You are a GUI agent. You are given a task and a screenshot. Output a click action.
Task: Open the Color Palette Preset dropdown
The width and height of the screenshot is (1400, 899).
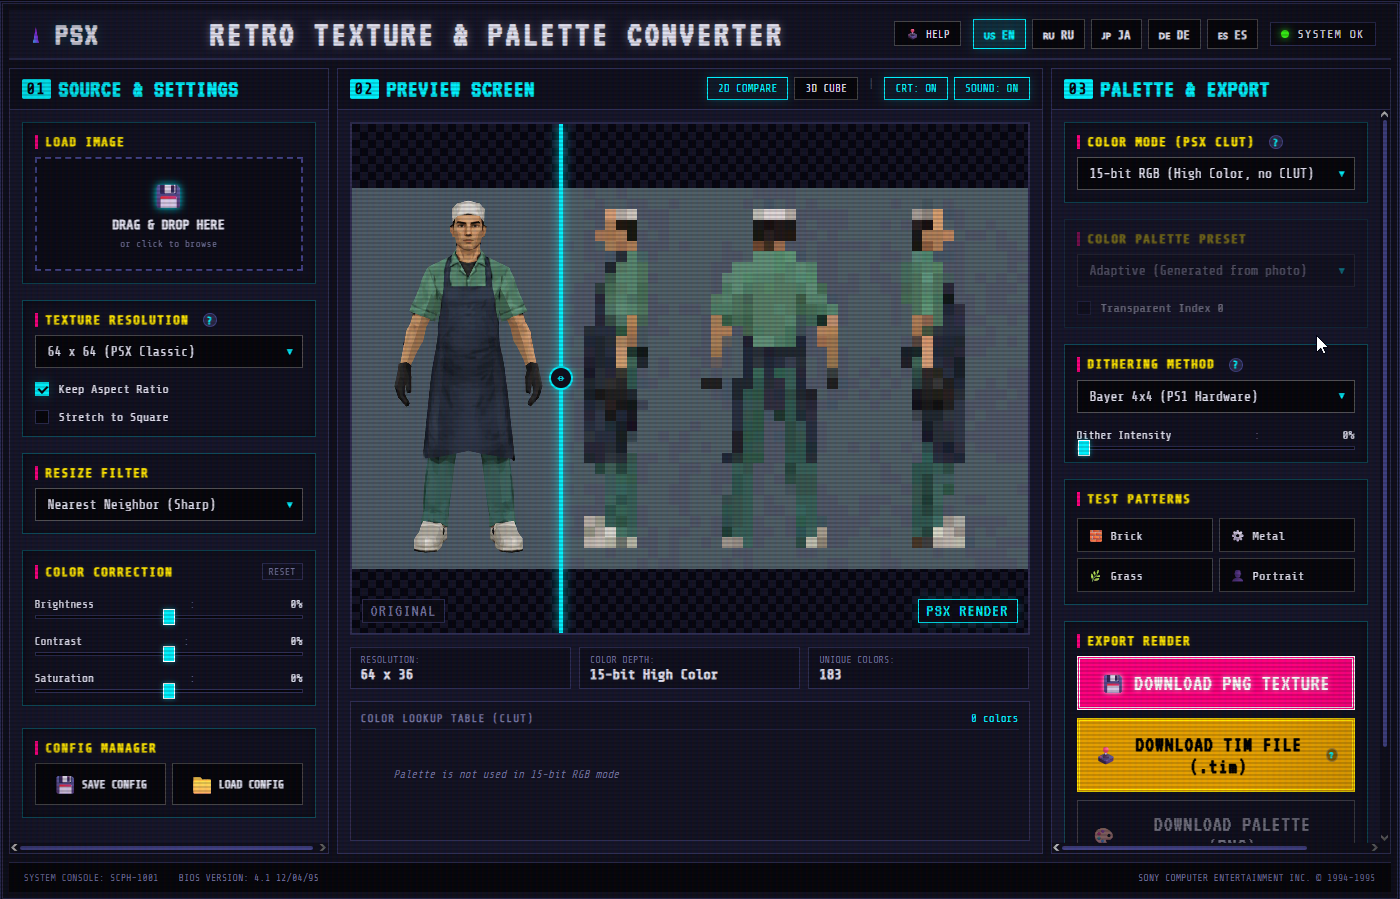point(1216,271)
